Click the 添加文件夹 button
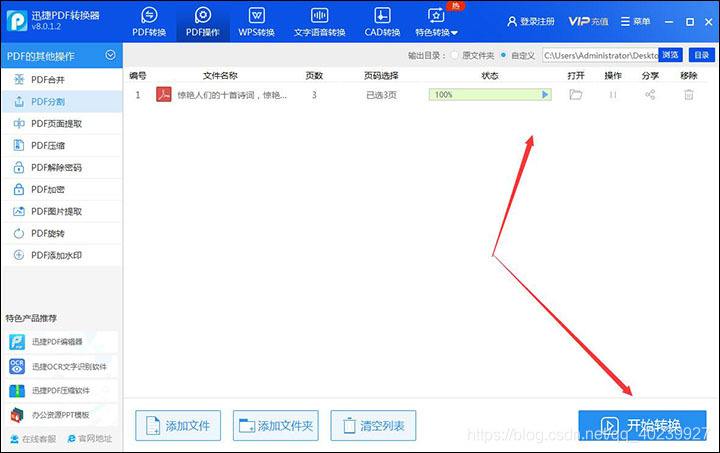This screenshot has height=453, width=720. coord(276,425)
